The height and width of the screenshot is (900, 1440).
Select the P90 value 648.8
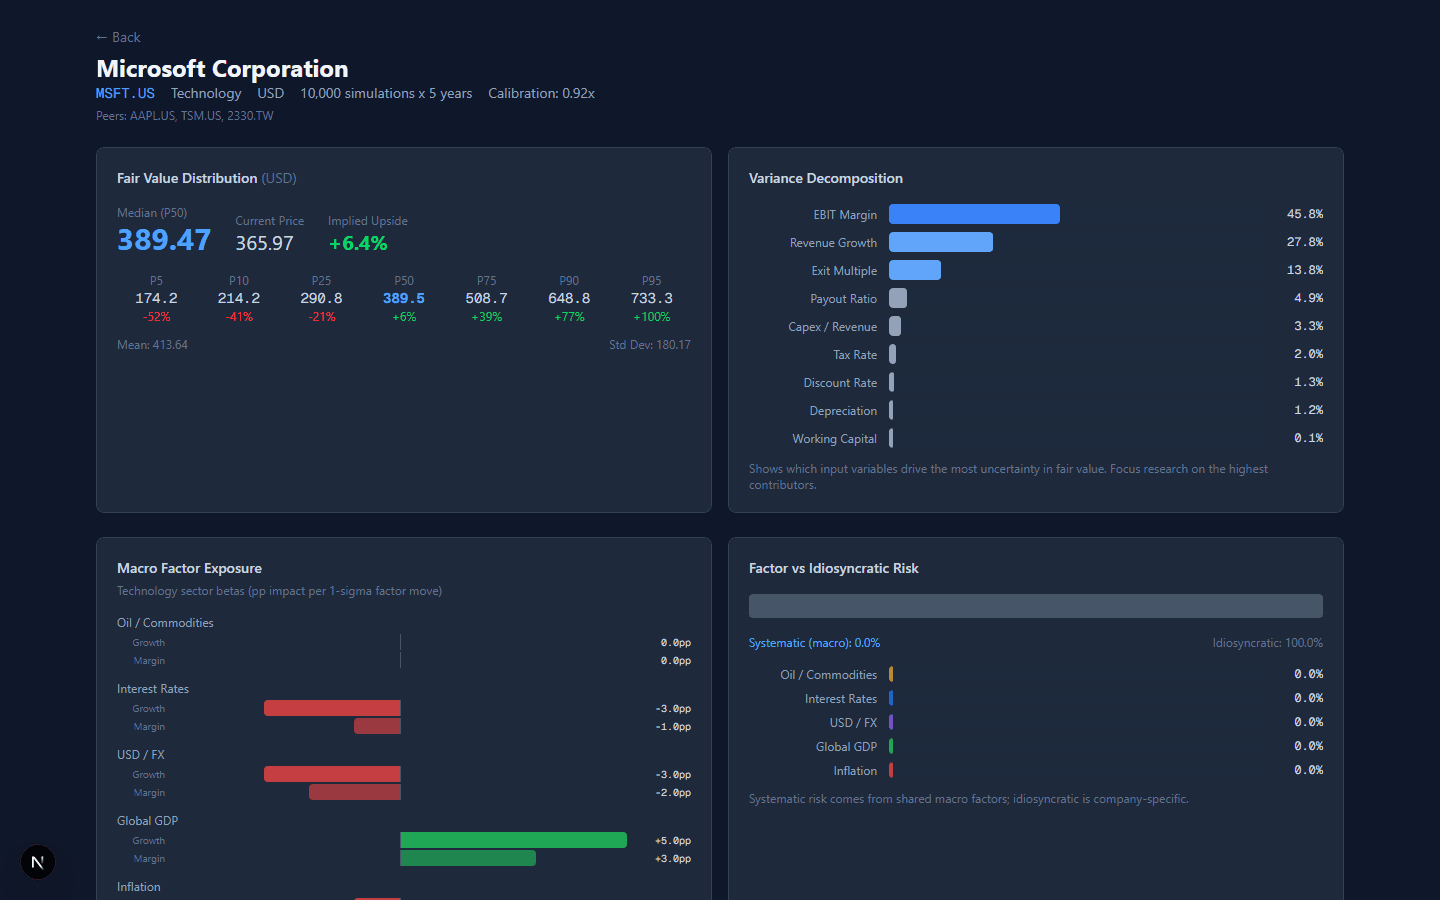coord(569,298)
